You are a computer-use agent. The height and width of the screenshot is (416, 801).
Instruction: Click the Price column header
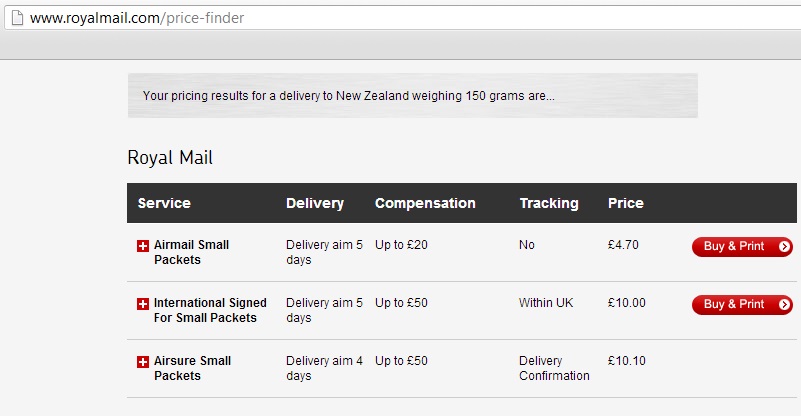625,203
